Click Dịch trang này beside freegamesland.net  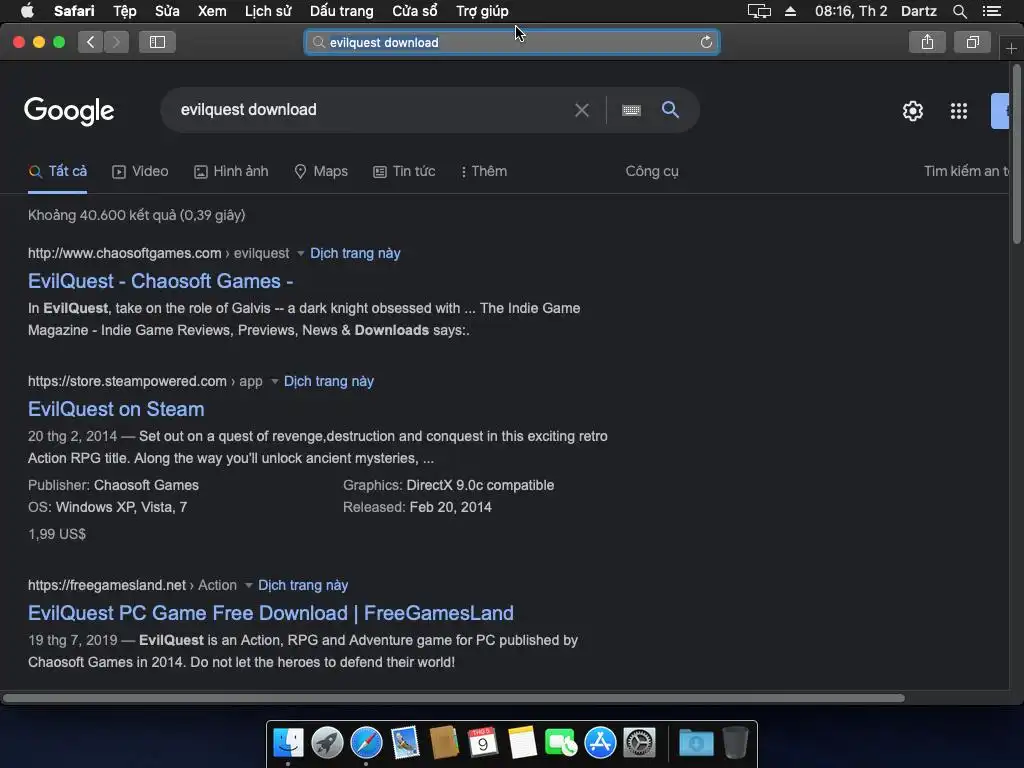[303, 585]
